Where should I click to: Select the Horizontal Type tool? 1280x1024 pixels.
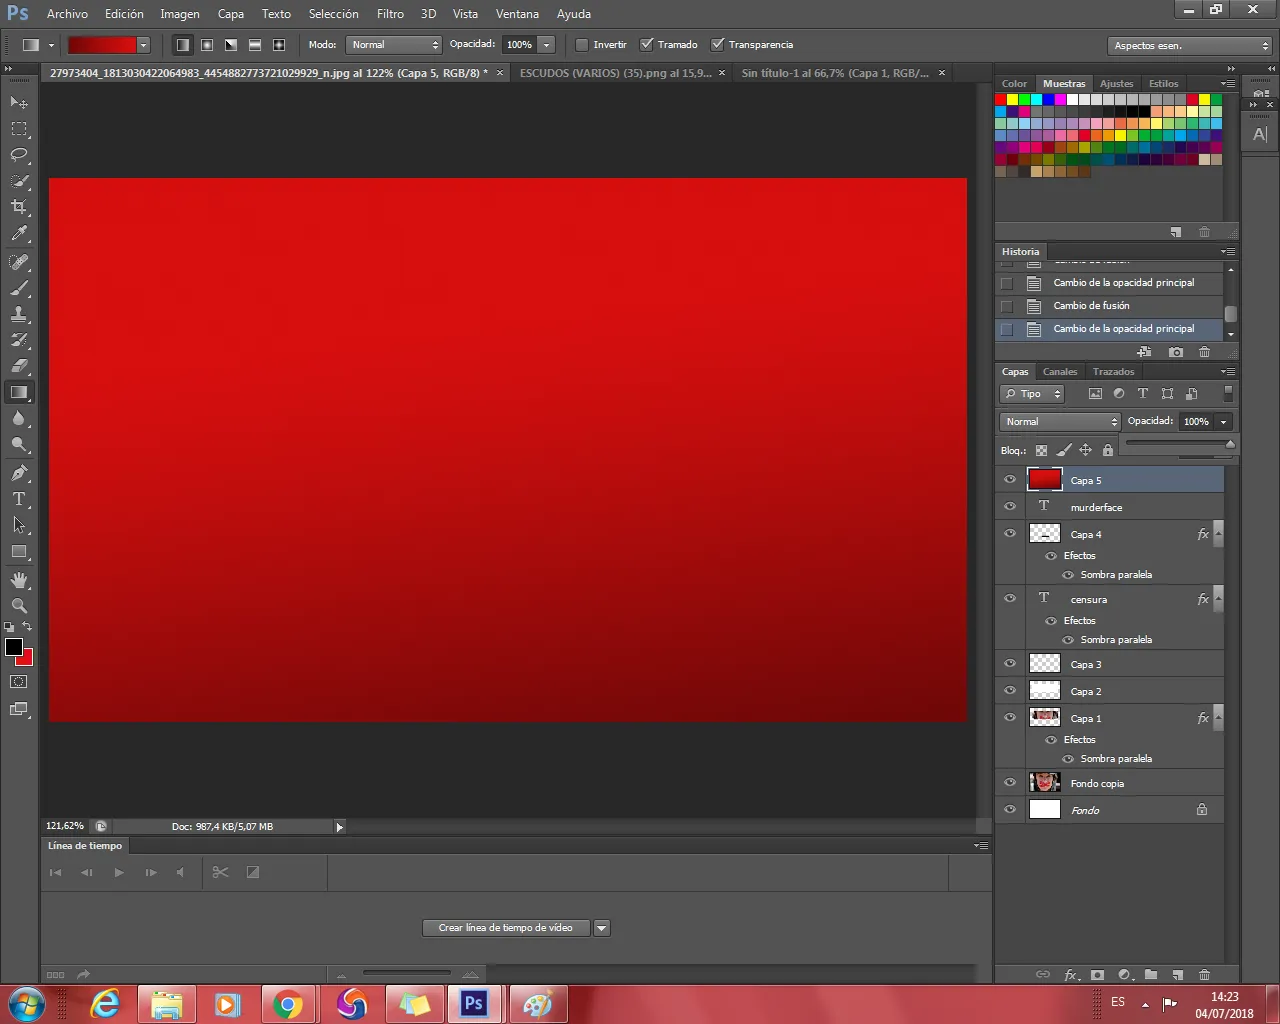[x=19, y=499]
